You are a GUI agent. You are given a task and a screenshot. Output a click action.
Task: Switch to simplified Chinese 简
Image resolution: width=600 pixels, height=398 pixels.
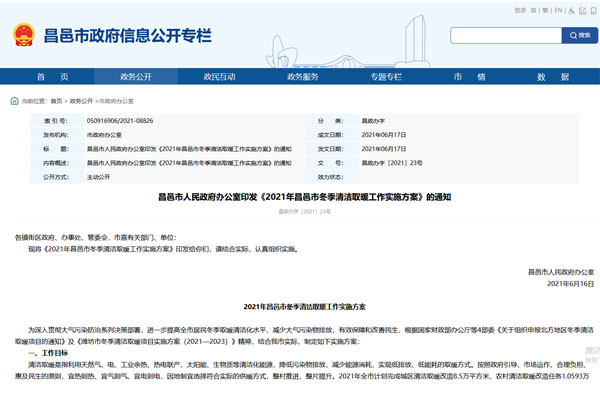coord(533,10)
